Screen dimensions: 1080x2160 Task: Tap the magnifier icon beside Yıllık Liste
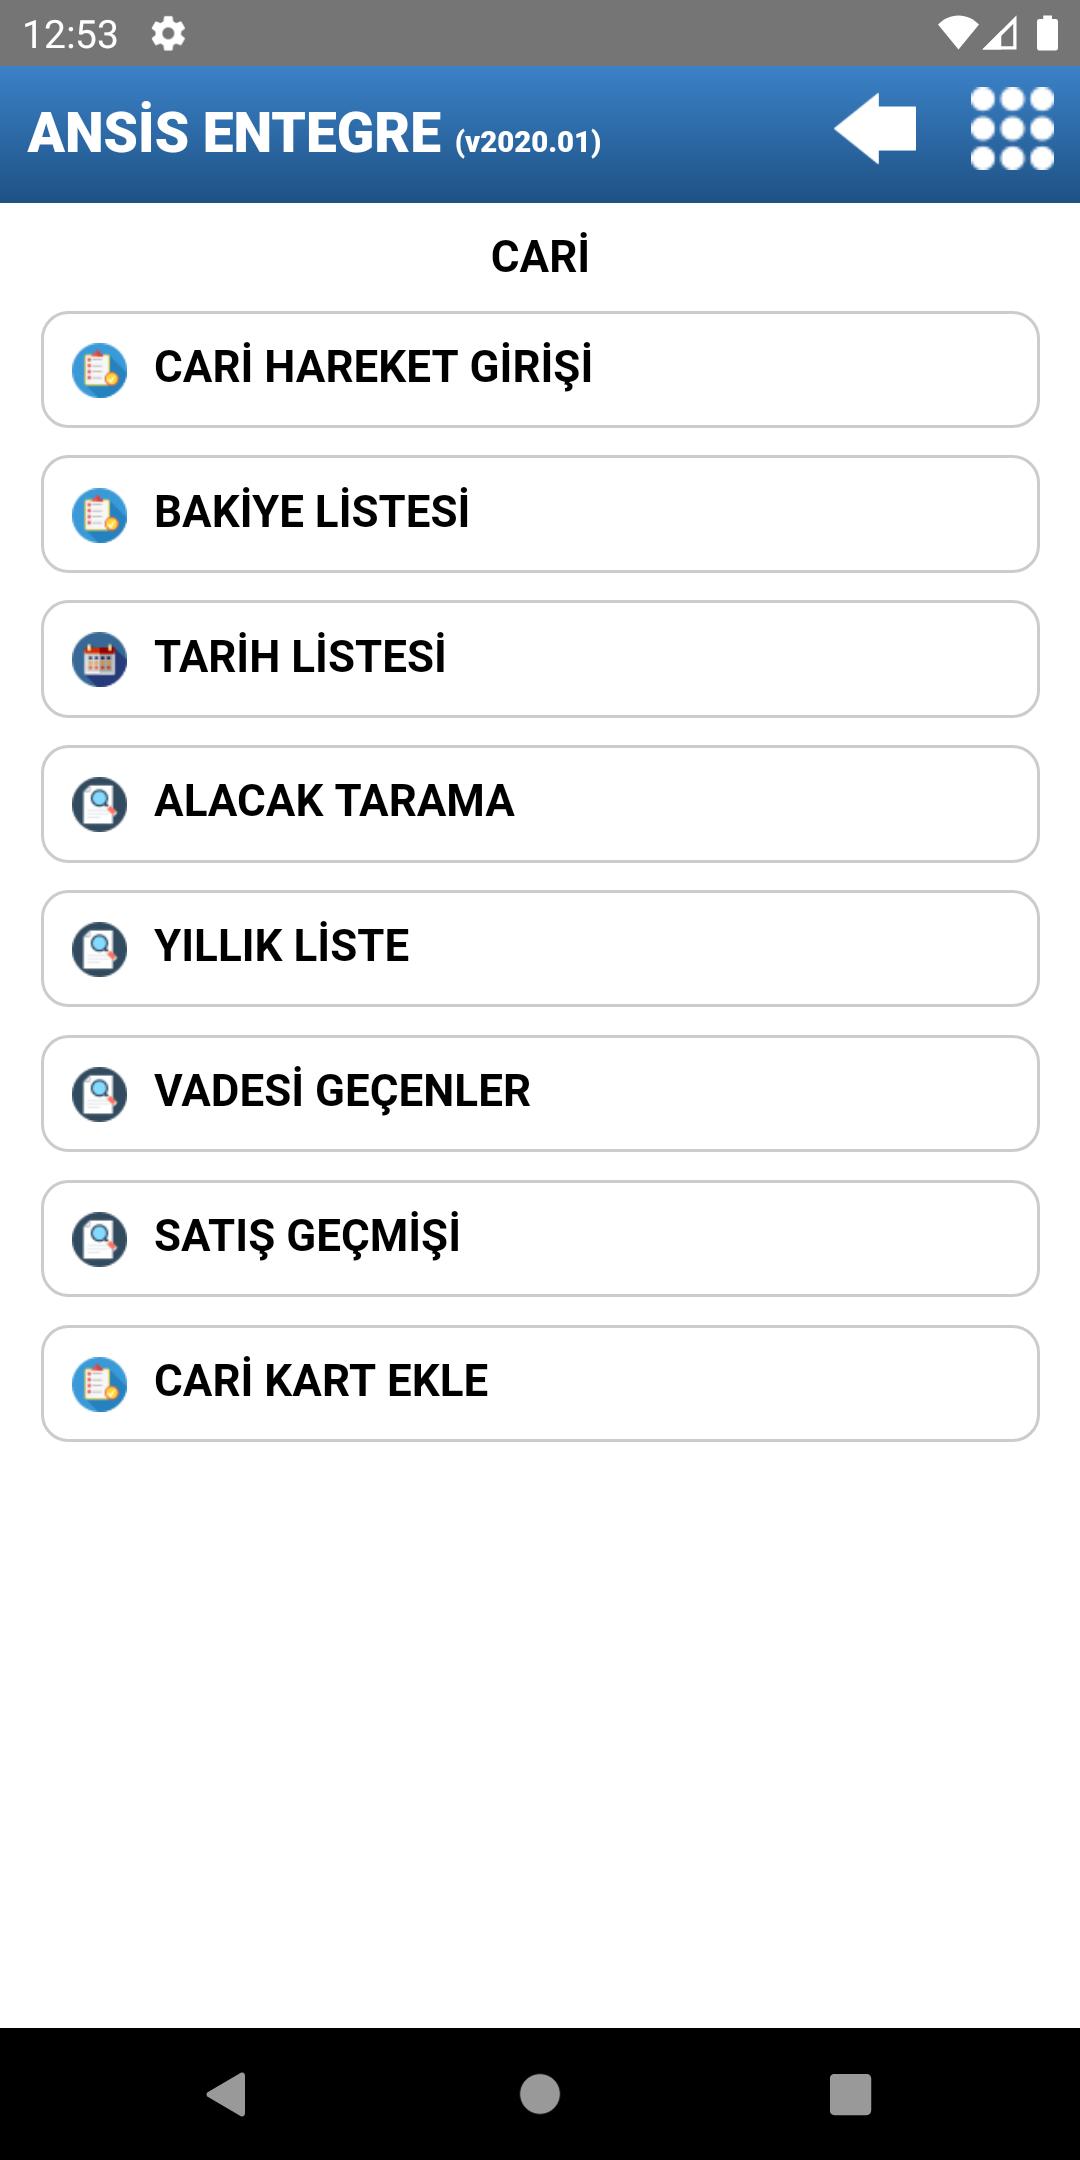99,949
